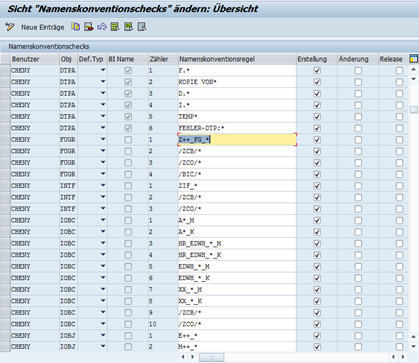This screenshot has width=419, height=363.
Task: Click the Copy As toolbar icon
Action: [75, 27]
